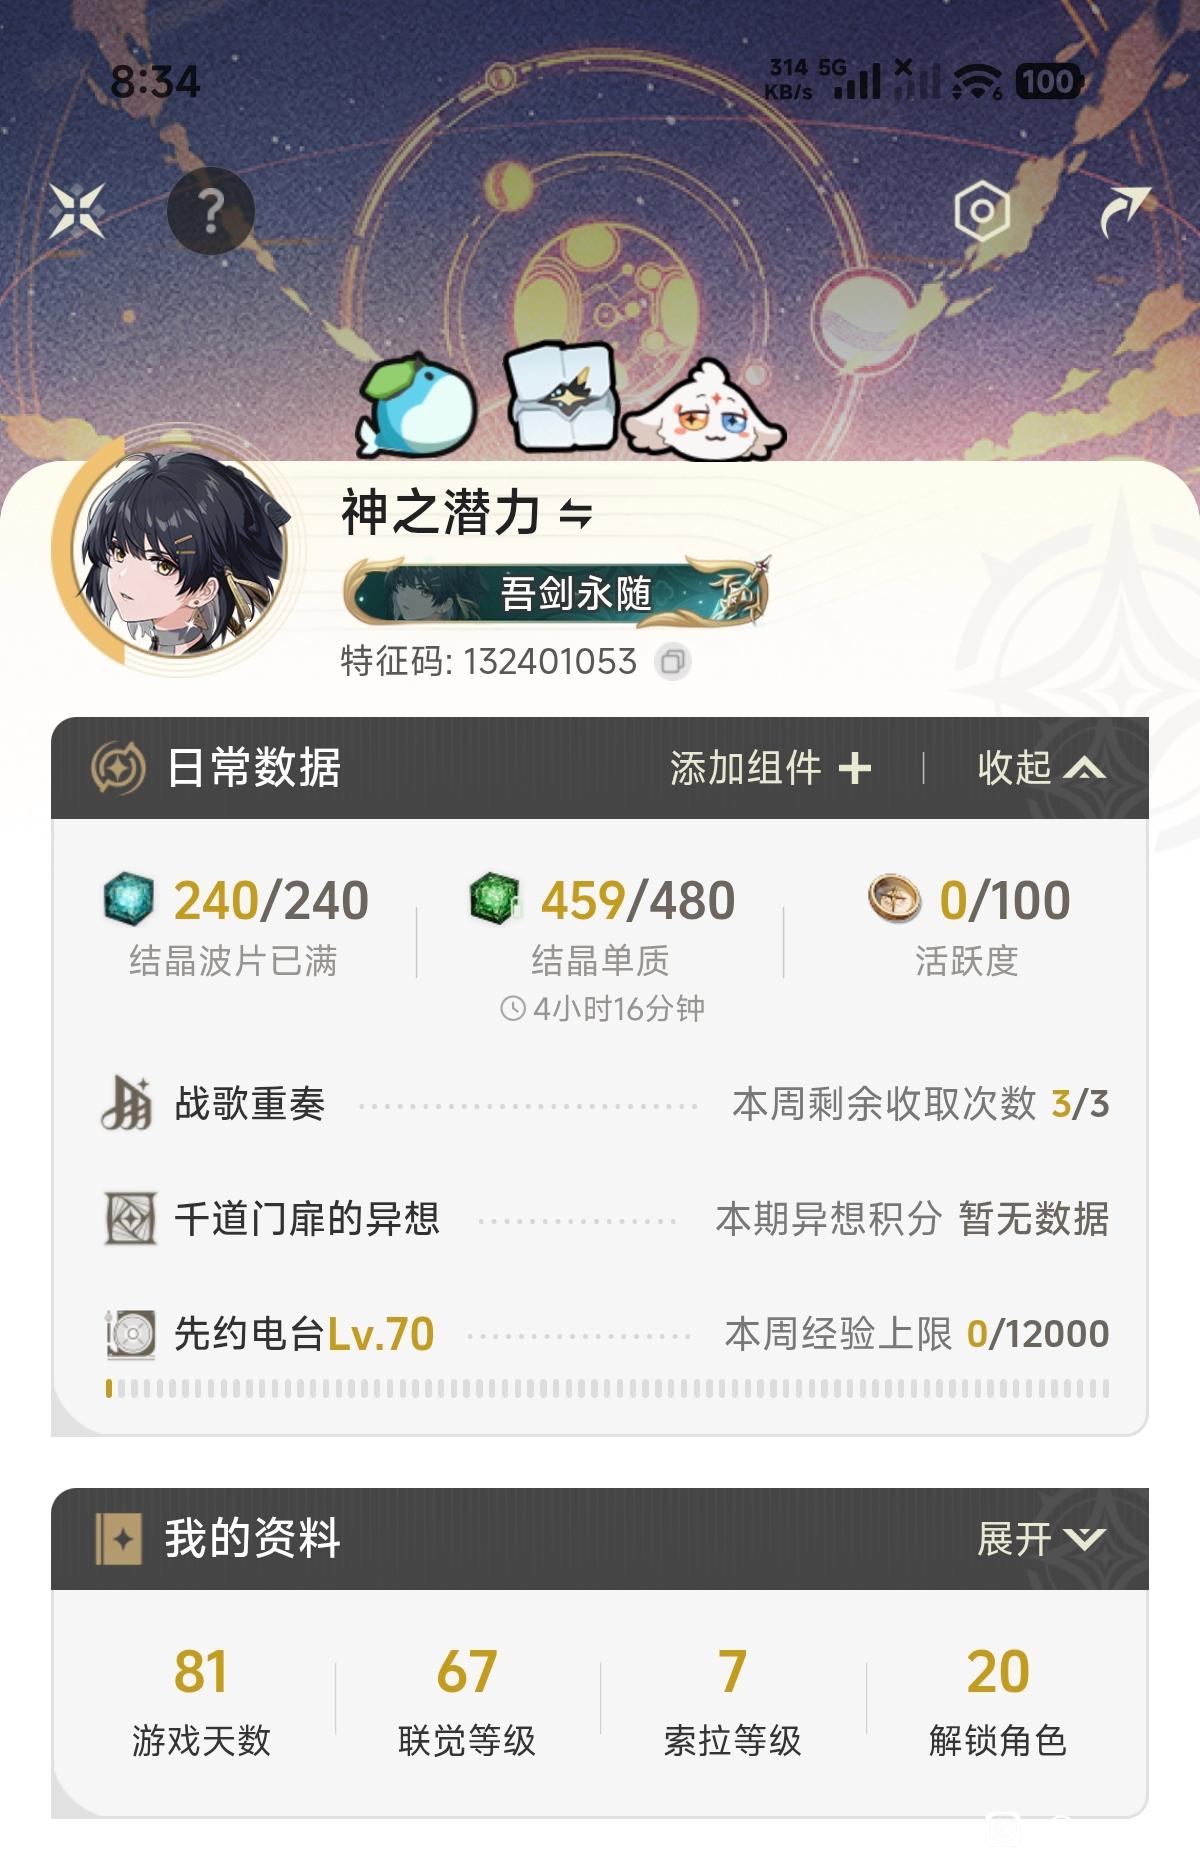This screenshot has width=1200, height=1861.
Task: Tap the ice cube mascot sticker
Action: pos(561,393)
